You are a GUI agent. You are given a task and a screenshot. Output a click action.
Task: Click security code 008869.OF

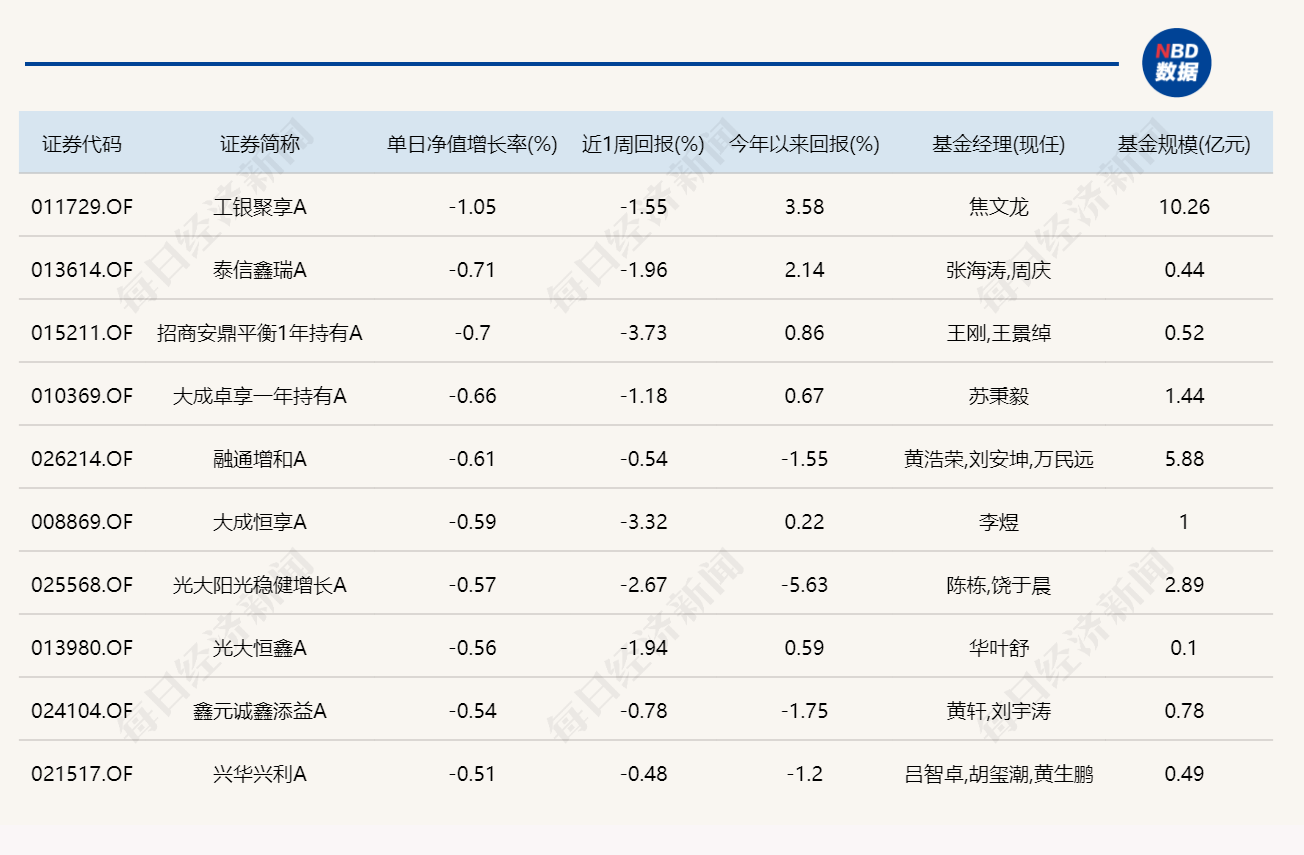82,522
